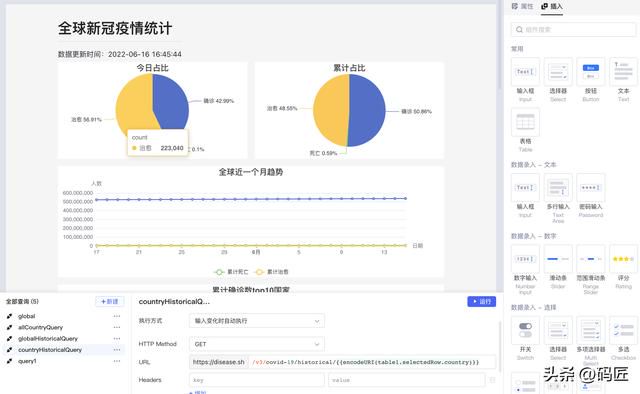
Task: Switch to the 插入 insert tab
Action: 552,7
